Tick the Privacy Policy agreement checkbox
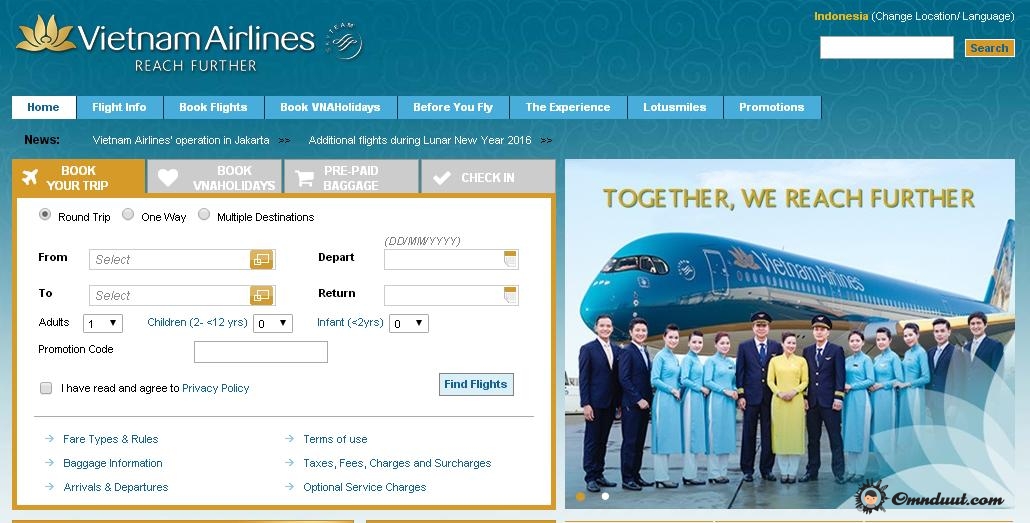The image size is (1030, 523). tap(46, 388)
